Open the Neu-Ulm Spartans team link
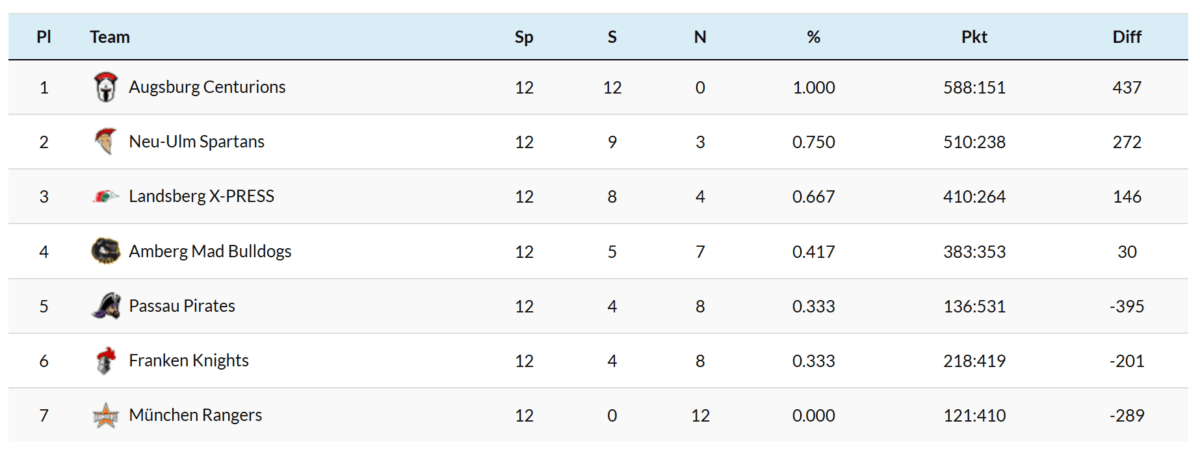Image resolution: width=1200 pixels, height=456 pixels. pos(196,142)
